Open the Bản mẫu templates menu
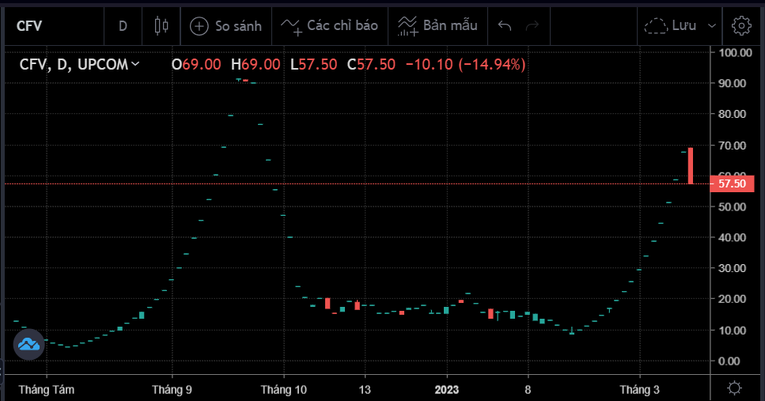 coord(438,25)
